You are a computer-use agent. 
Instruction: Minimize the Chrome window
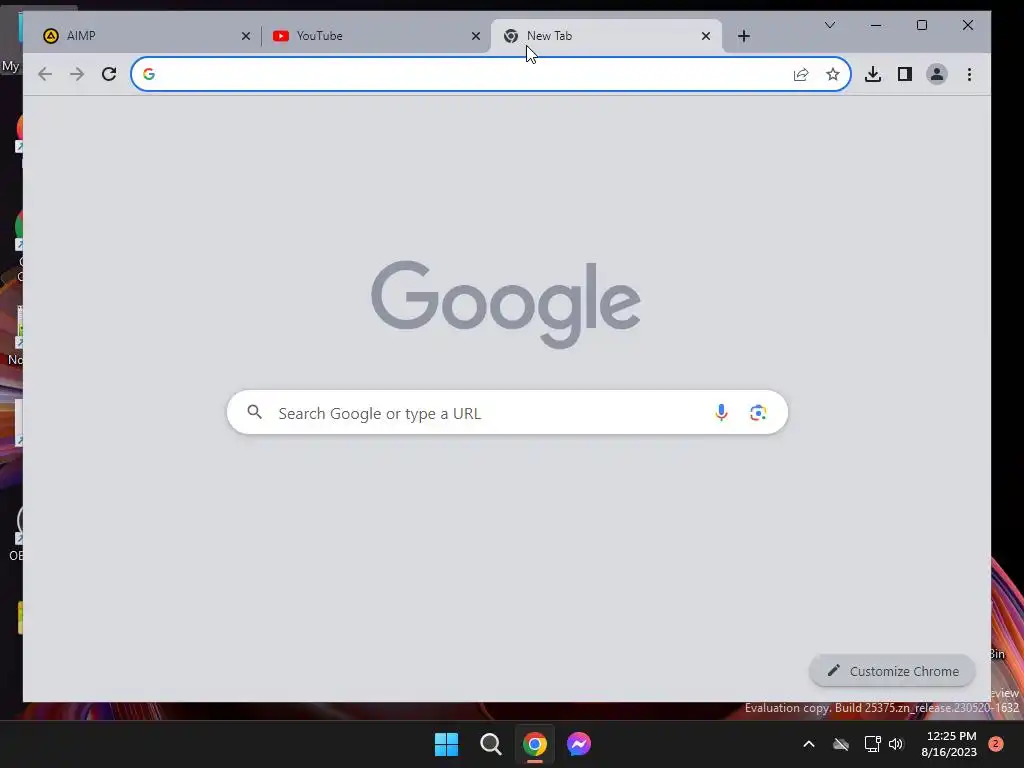(x=876, y=25)
